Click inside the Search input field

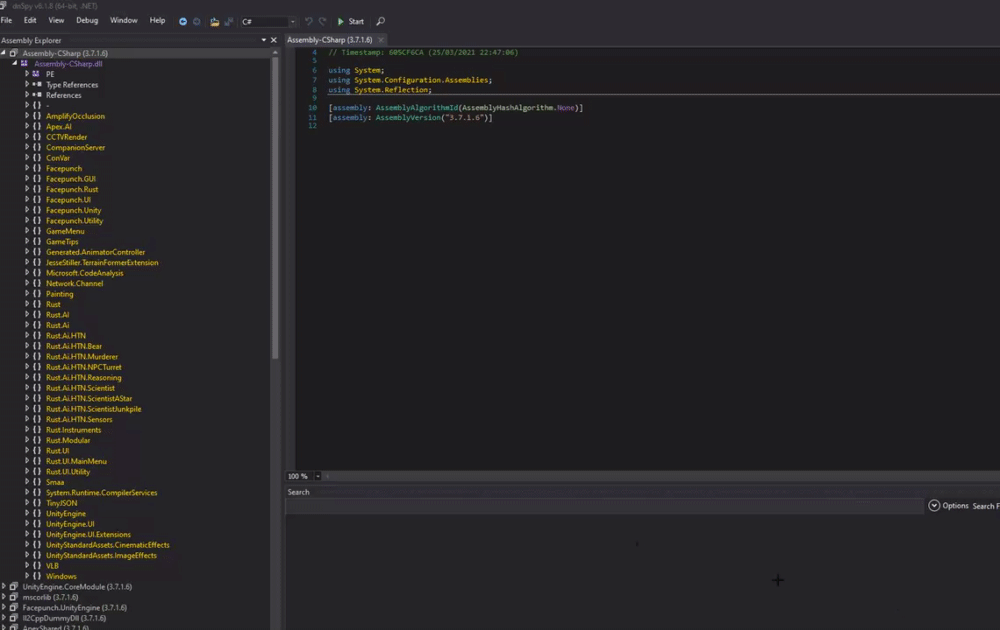600,506
